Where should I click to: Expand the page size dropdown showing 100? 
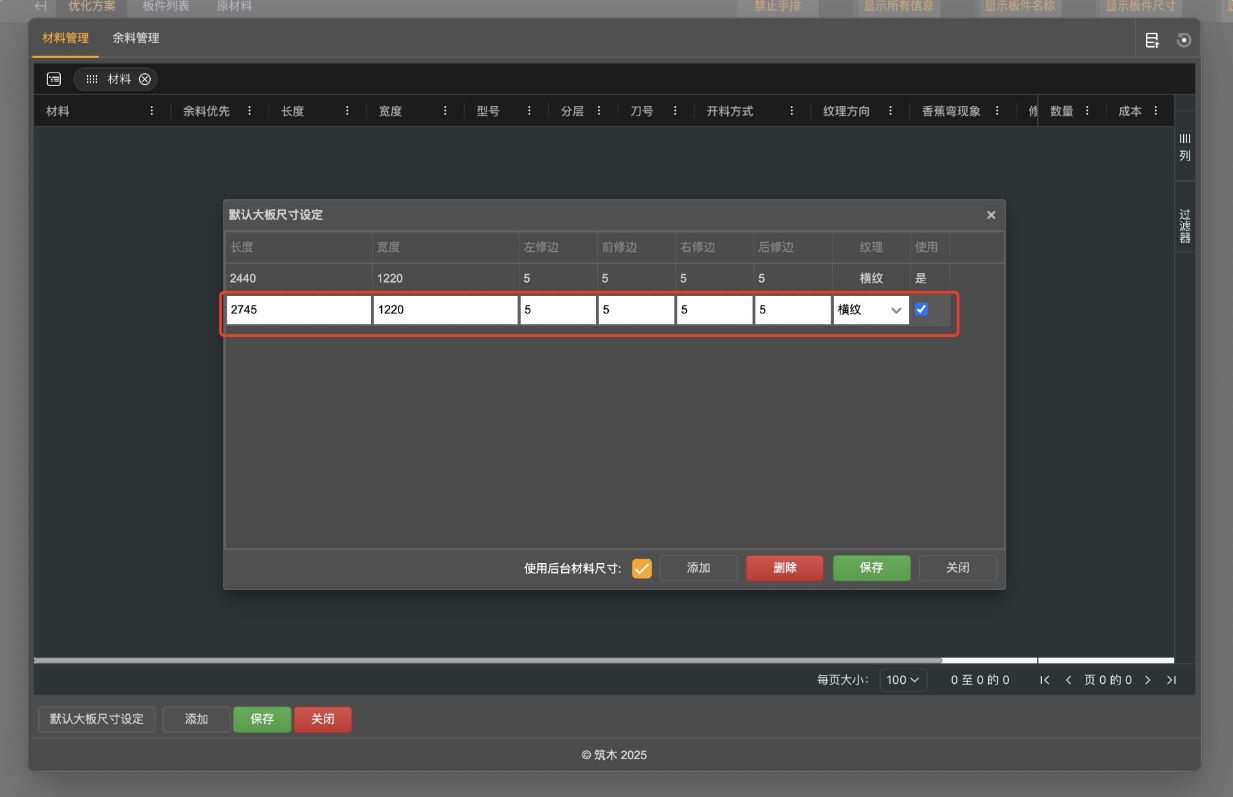pyautogui.click(x=903, y=680)
